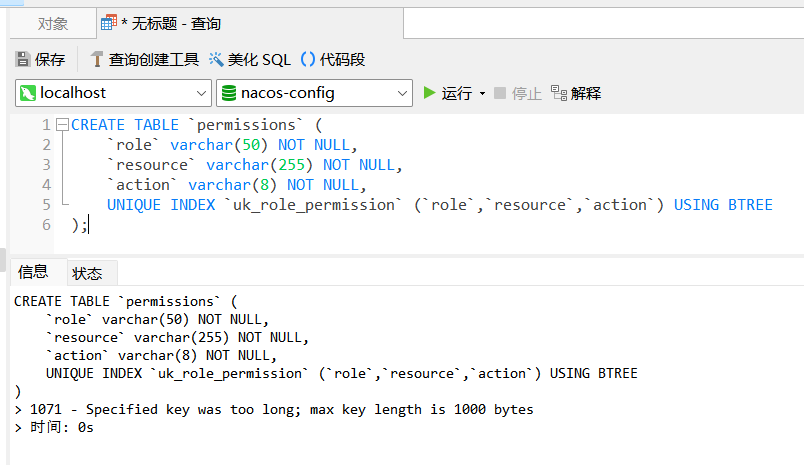Image resolution: width=804 pixels, height=465 pixels.
Task: Click the nacos-config database cylinder icon
Action: 229,93
